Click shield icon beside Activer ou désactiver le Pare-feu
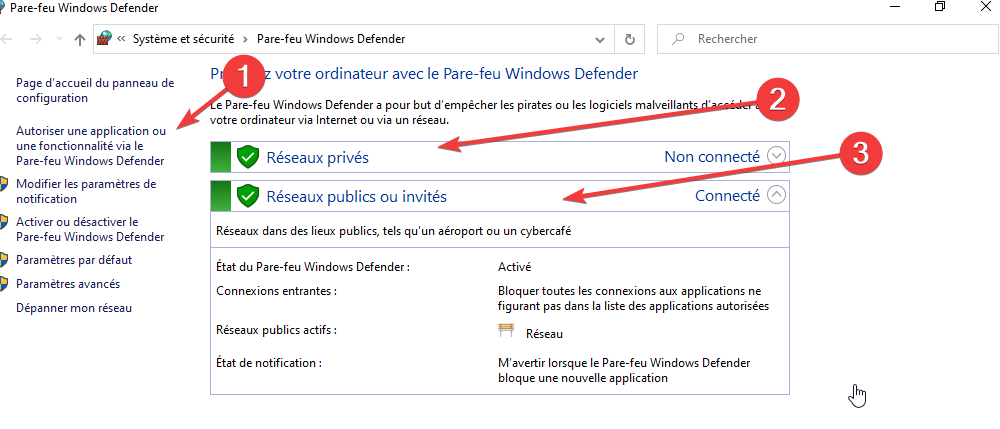 tap(3, 222)
